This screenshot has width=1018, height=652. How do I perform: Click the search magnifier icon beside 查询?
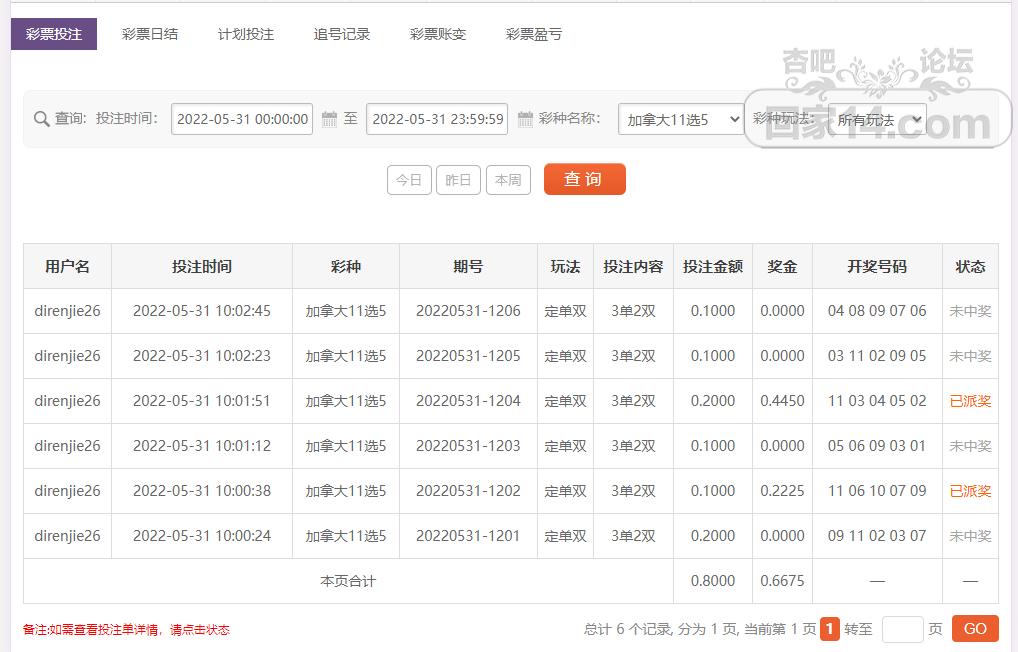click(40, 119)
